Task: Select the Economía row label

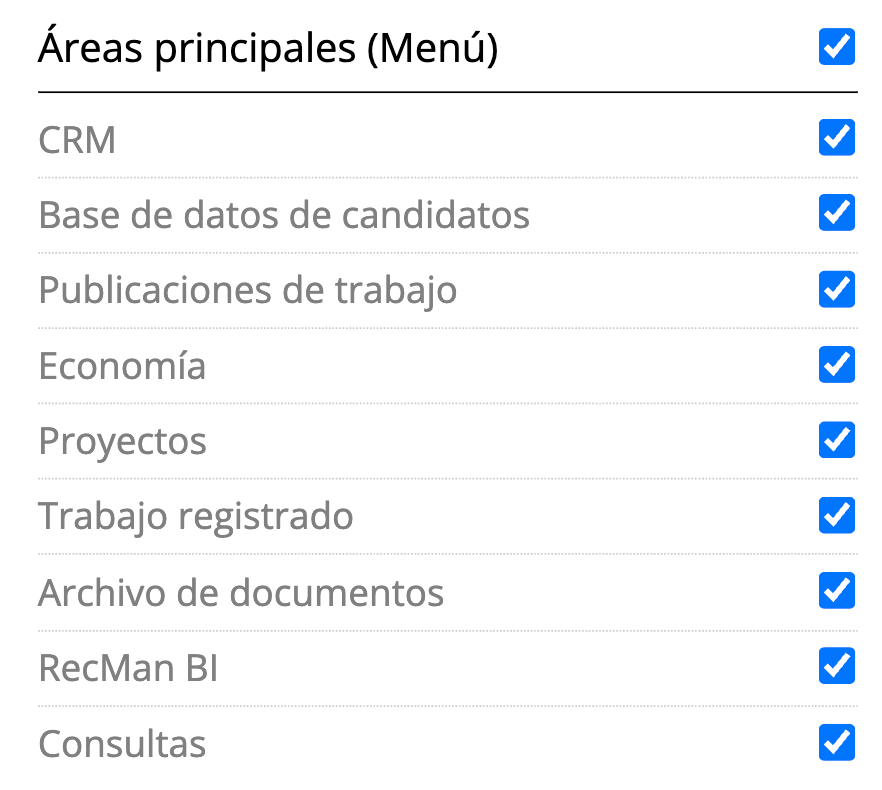Action: pos(122,365)
